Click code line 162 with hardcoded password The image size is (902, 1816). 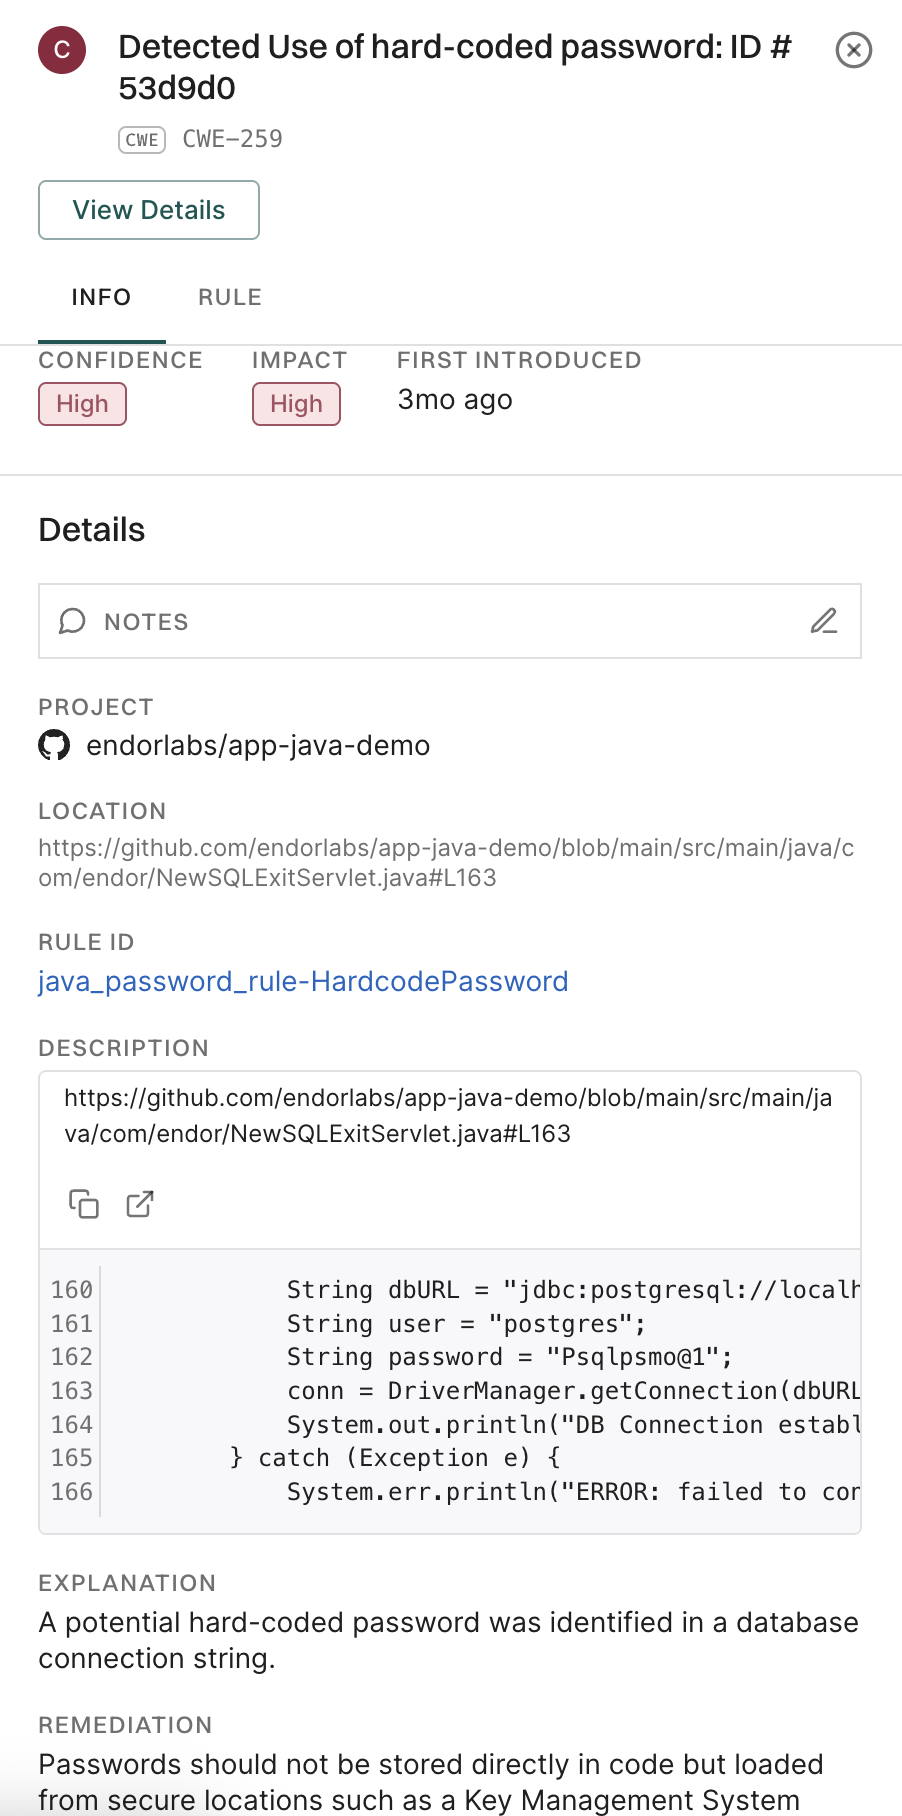[509, 1357]
